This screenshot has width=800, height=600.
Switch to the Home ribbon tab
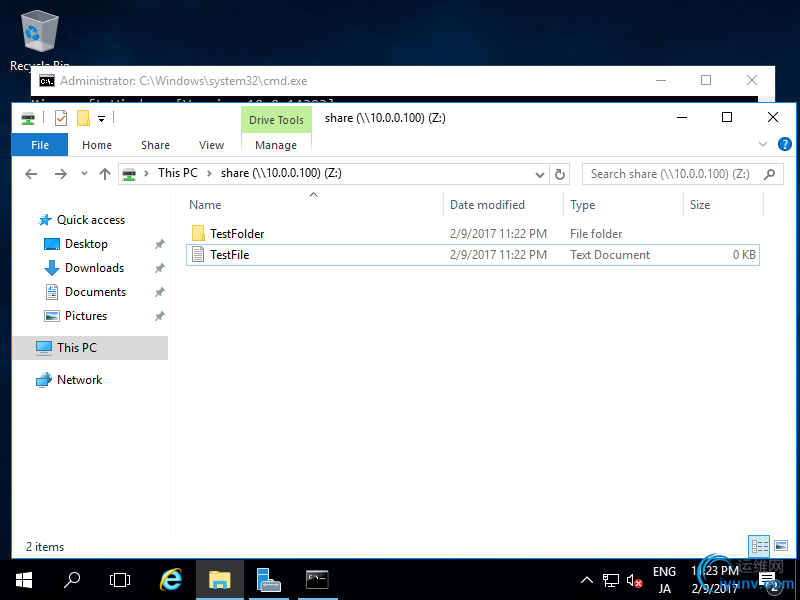[x=97, y=145]
